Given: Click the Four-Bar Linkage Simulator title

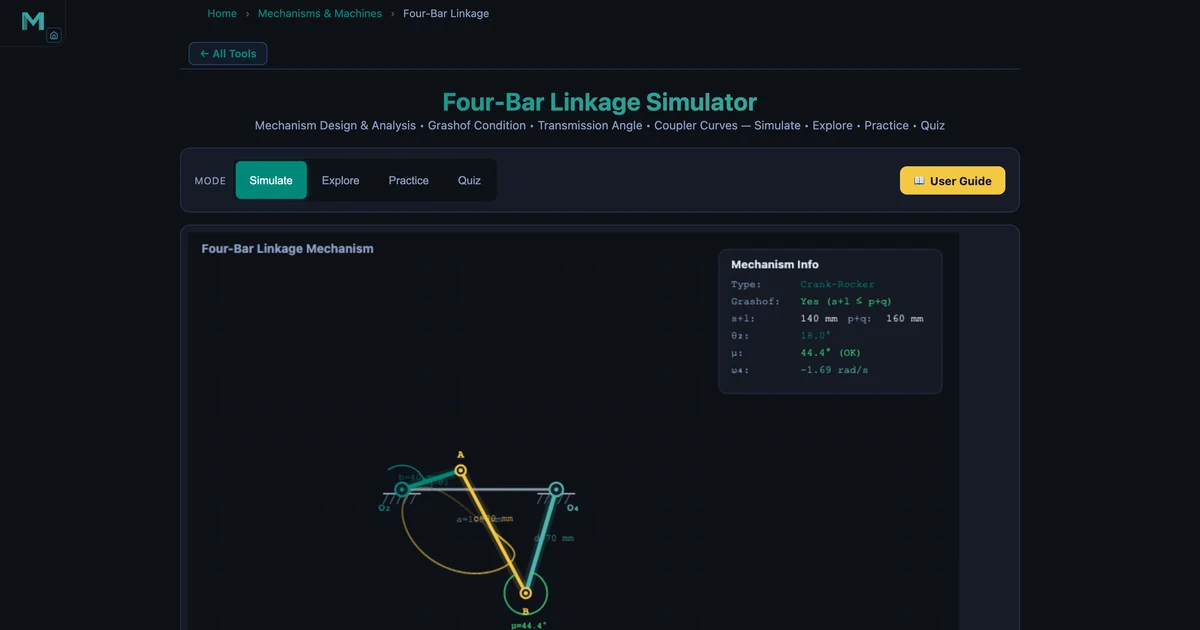Looking at the screenshot, I should tap(600, 102).
